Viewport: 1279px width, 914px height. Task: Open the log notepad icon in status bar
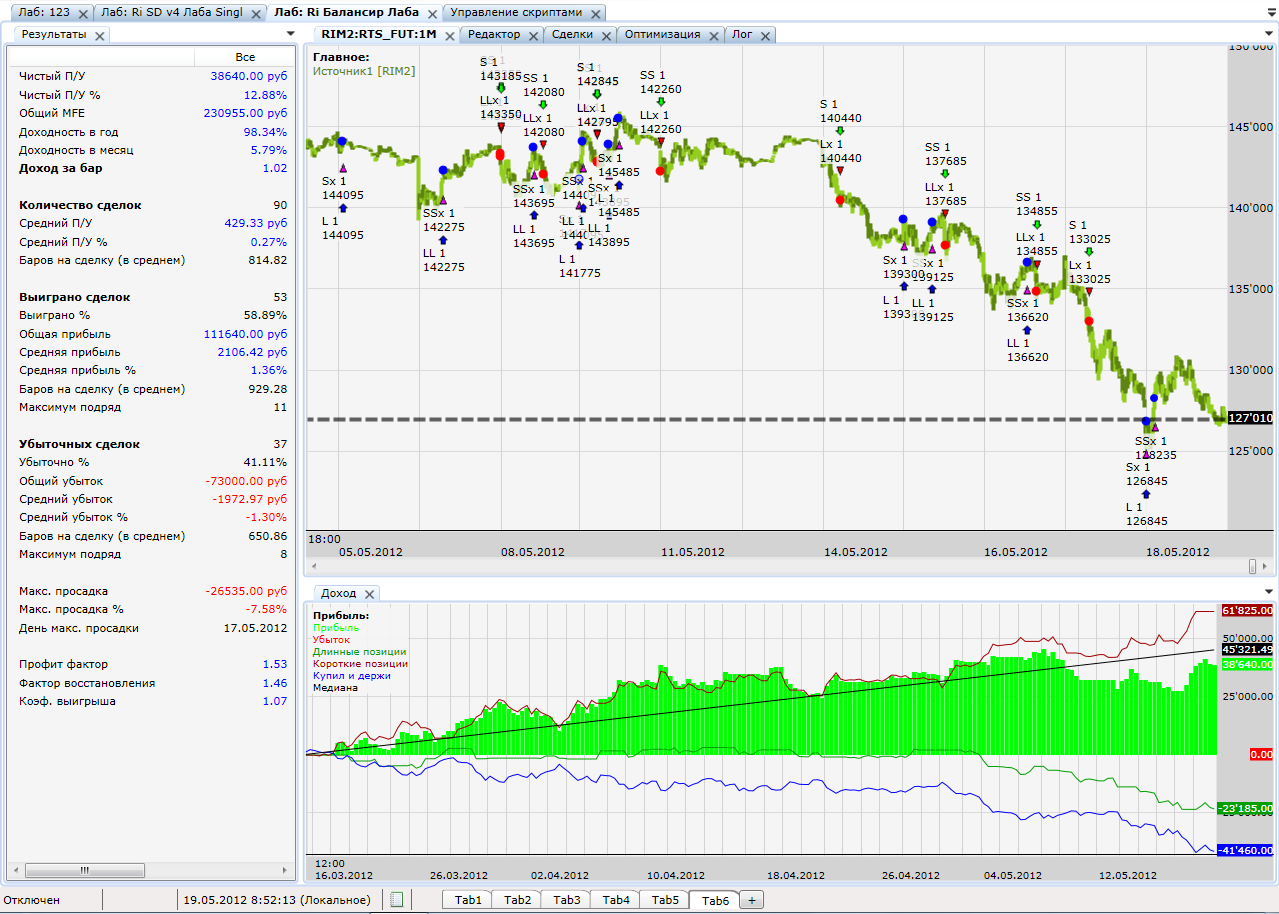(x=397, y=900)
